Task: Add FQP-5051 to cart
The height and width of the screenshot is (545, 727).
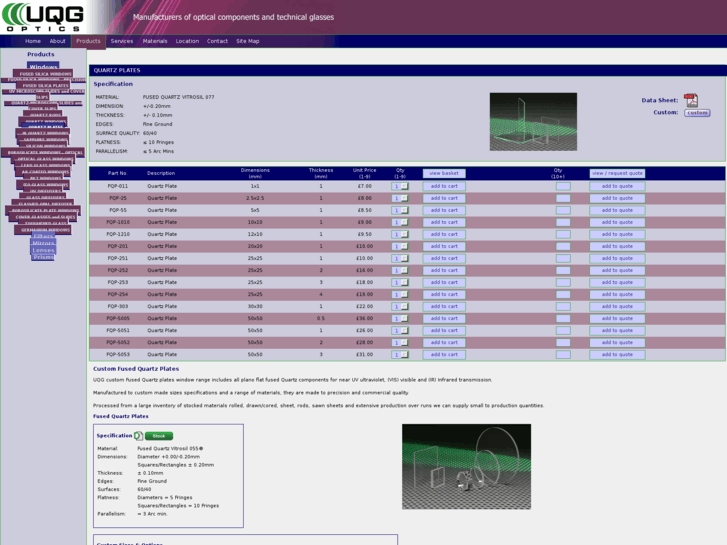Action: click(444, 331)
